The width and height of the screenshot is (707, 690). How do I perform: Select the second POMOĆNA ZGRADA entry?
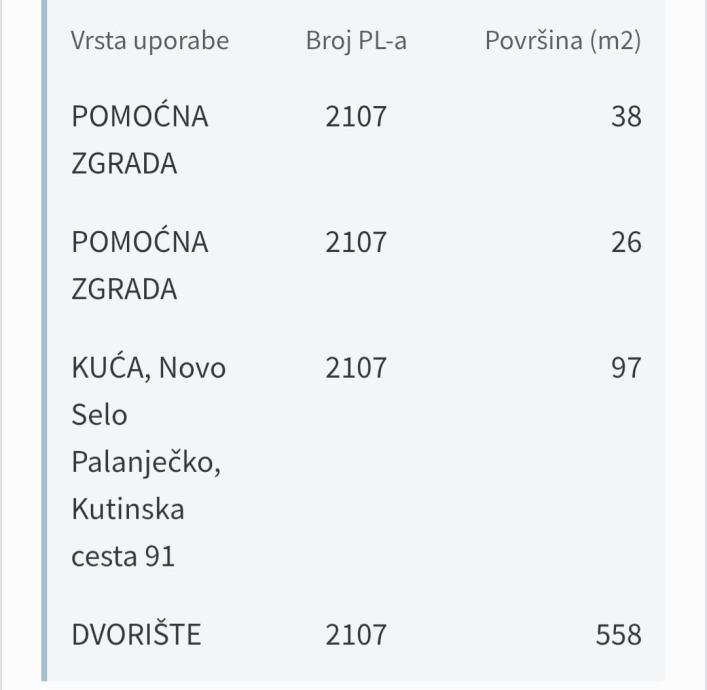click(140, 265)
